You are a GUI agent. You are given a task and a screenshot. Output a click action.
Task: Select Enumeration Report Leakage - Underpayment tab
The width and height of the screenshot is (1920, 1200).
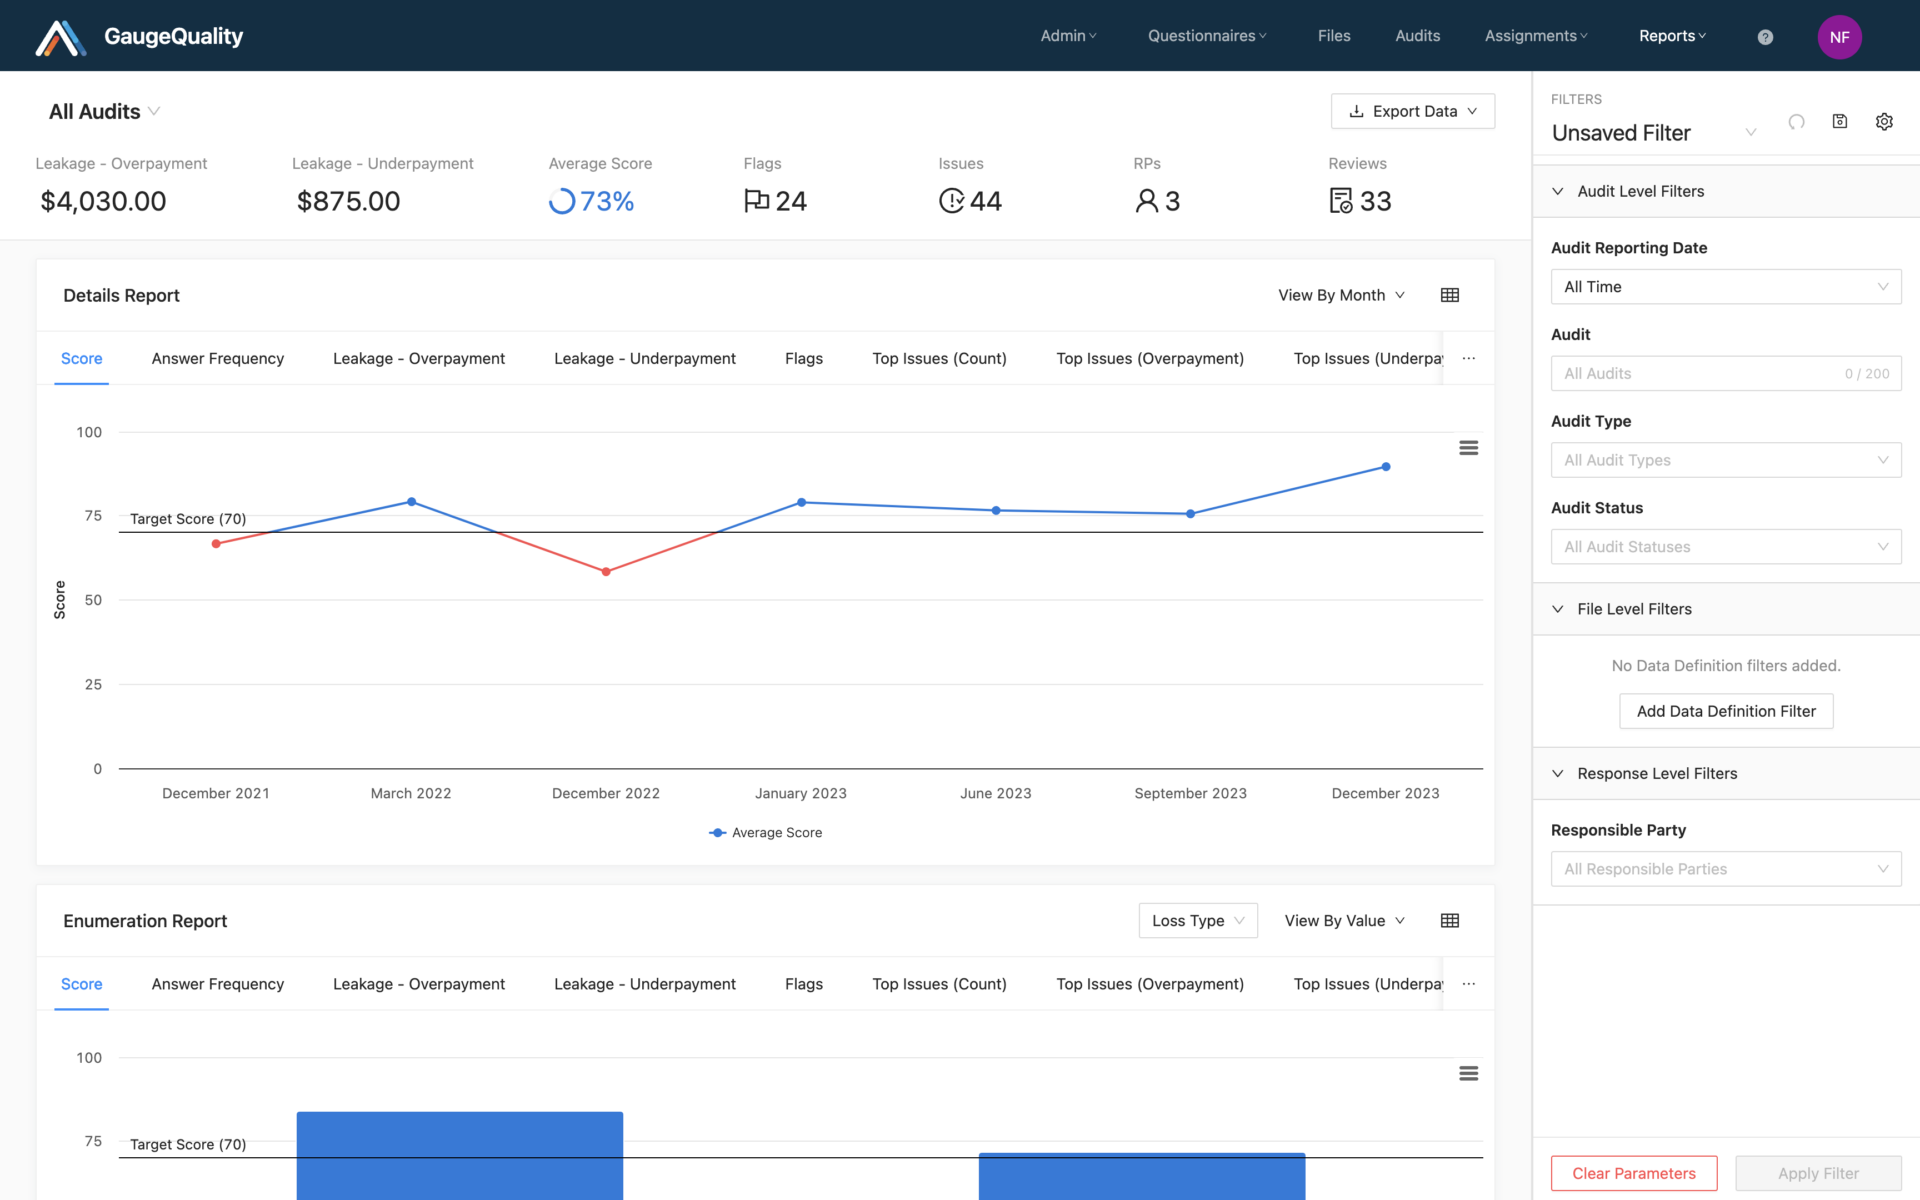[645, 984]
